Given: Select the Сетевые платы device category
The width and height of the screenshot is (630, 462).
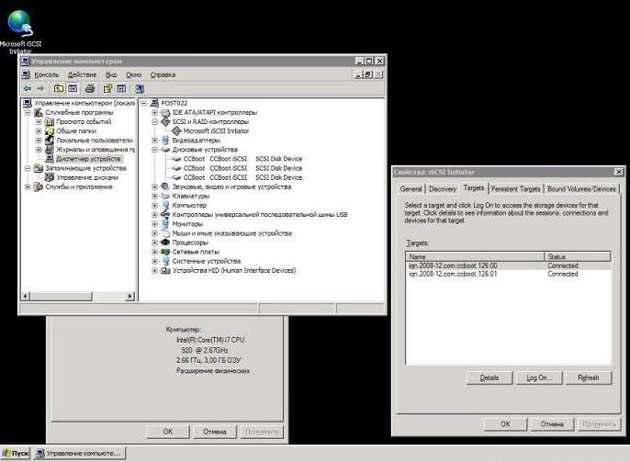Looking at the screenshot, I should pos(196,252).
